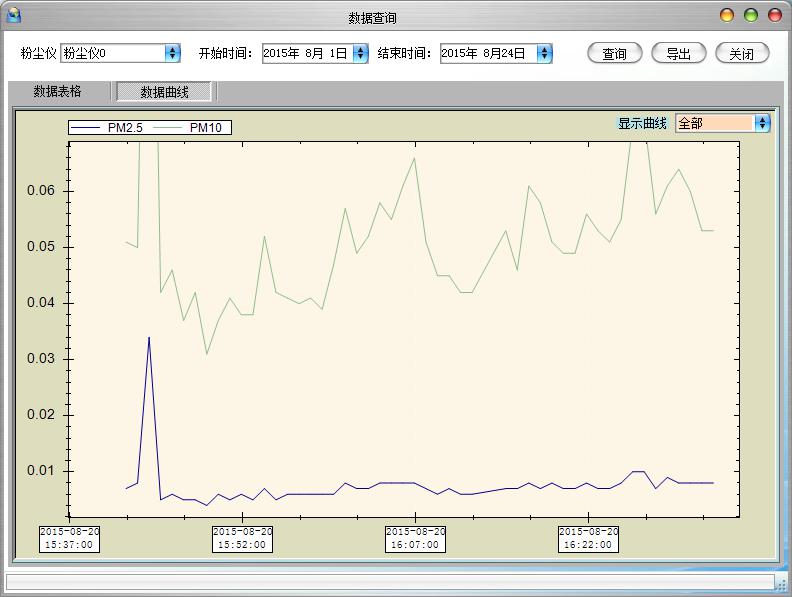Viewport: 792px width, 597px height.
Task: Expand the 显示曲线 dropdown showing 全部
Action: click(x=762, y=123)
